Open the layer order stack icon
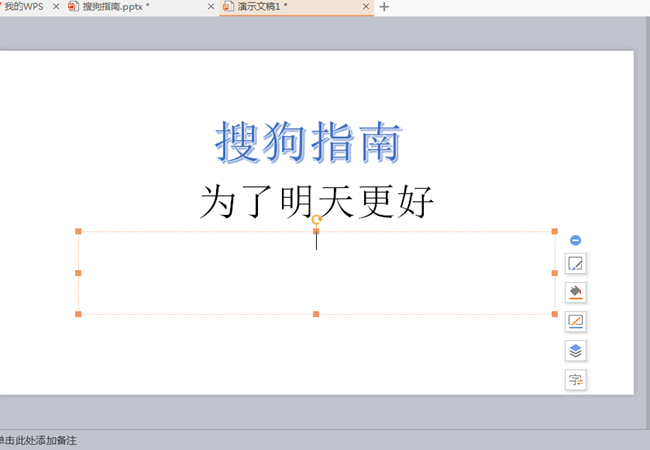The image size is (650, 450). click(x=576, y=351)
